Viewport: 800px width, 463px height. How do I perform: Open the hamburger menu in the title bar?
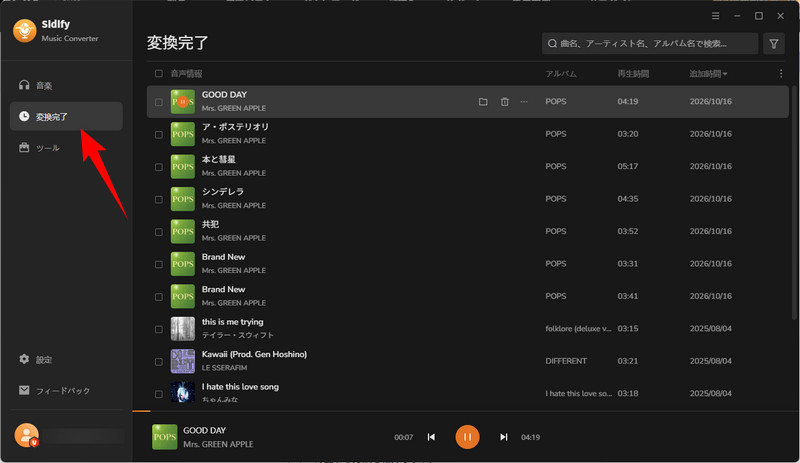click(x=716, y=16)
